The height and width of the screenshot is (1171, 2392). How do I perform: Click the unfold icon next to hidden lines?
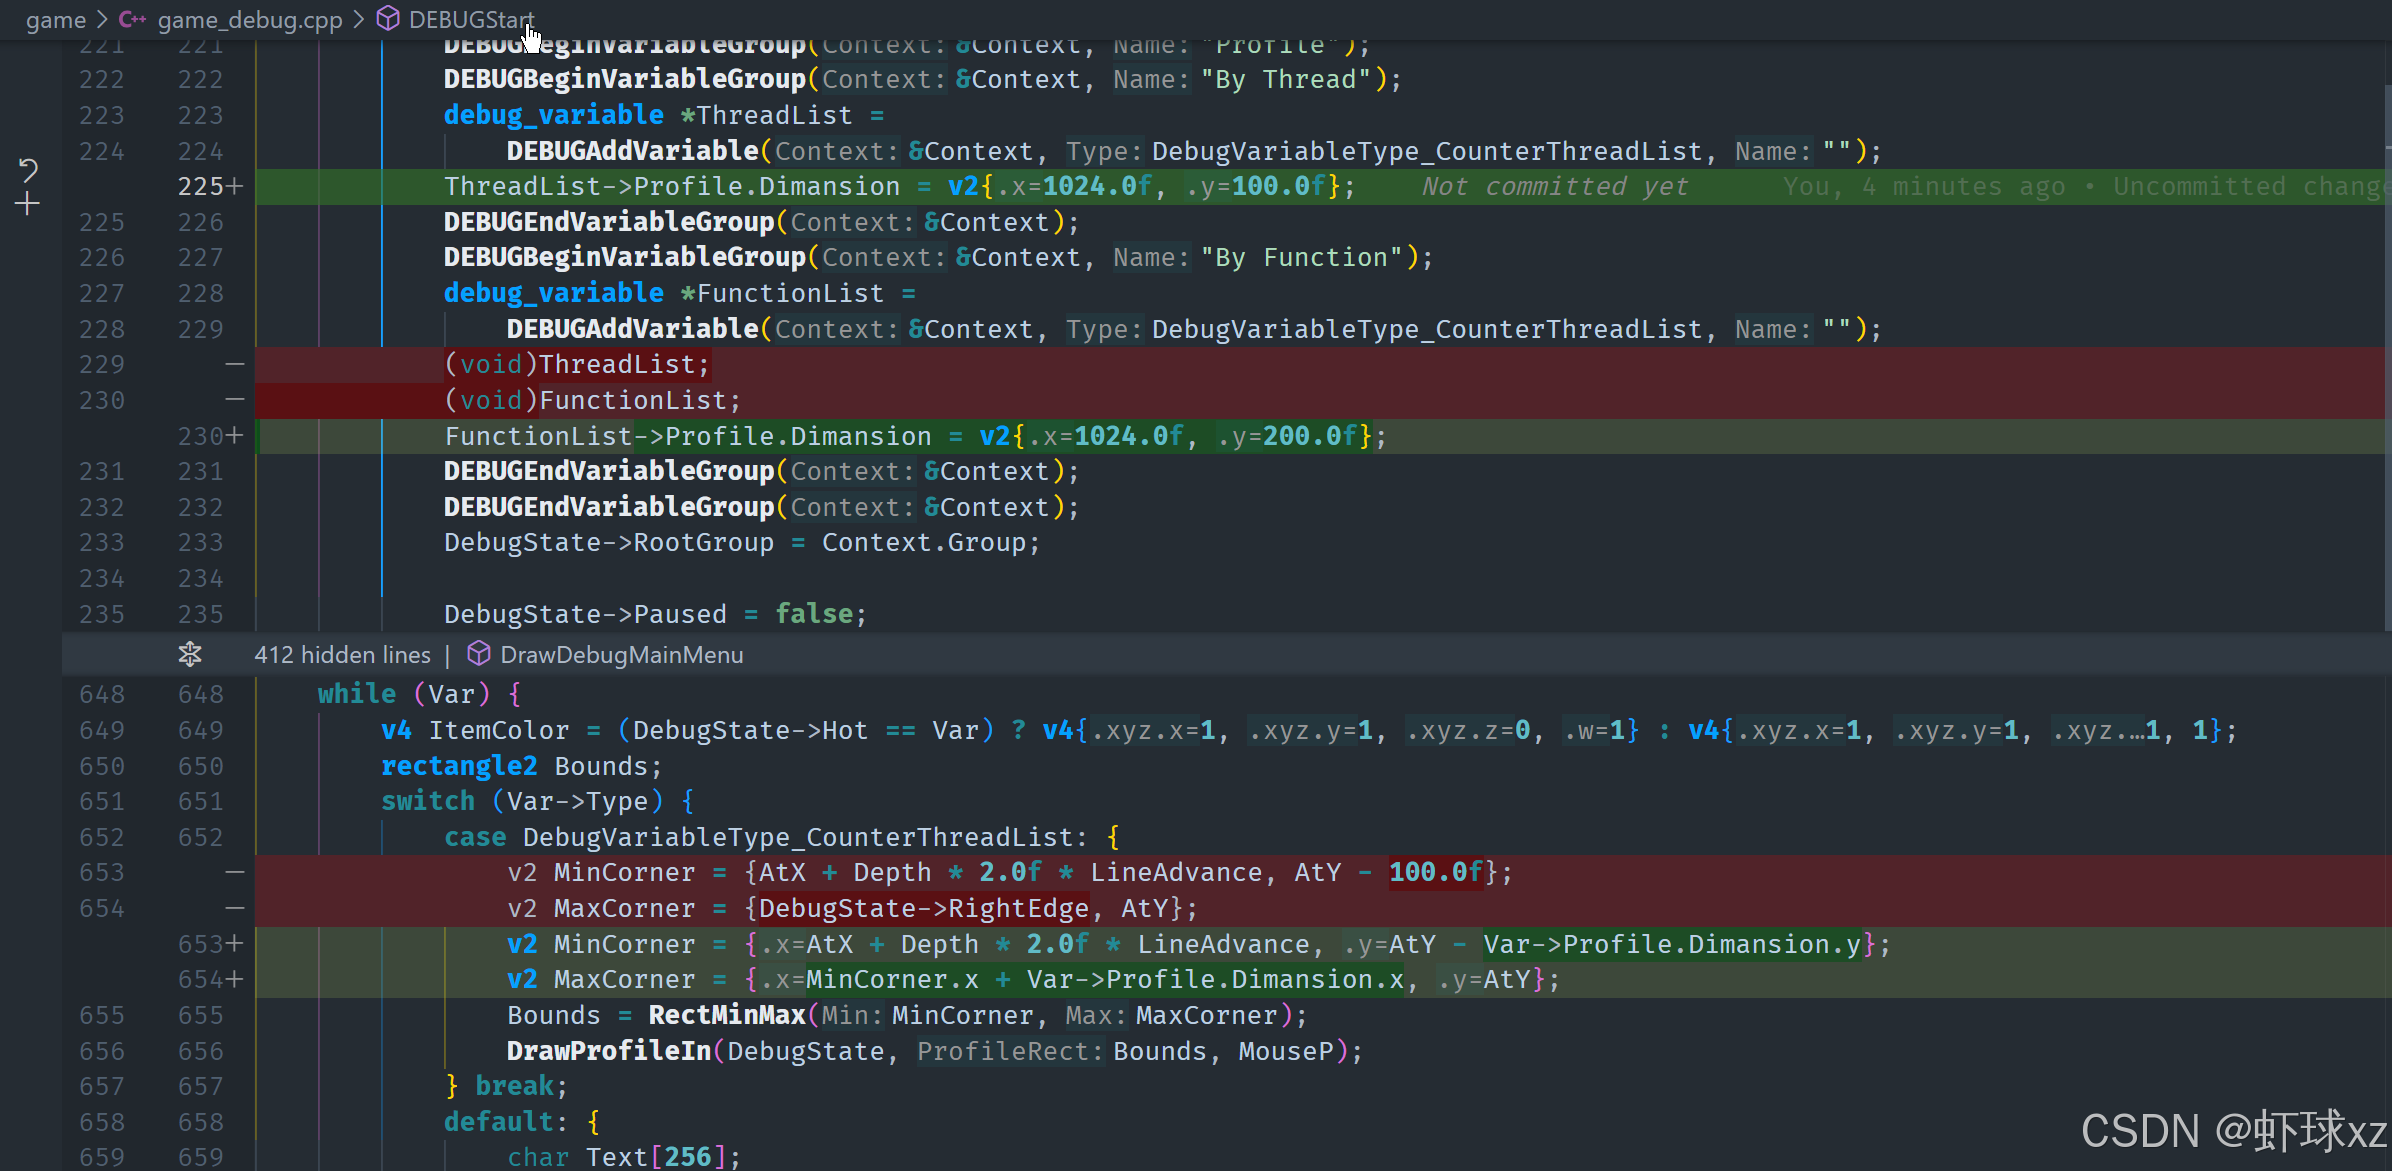(x=190, y=655)
